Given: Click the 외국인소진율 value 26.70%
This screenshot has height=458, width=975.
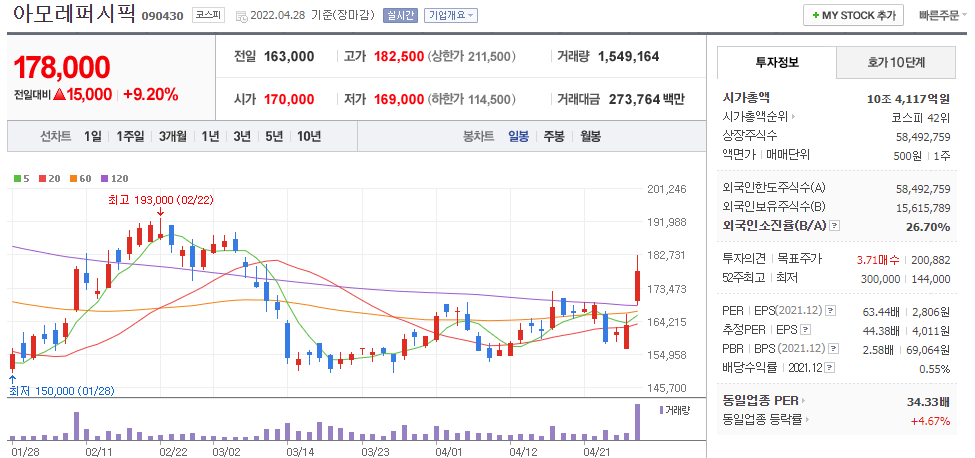Looking at the screenshot, I should (x=928, y=227).
